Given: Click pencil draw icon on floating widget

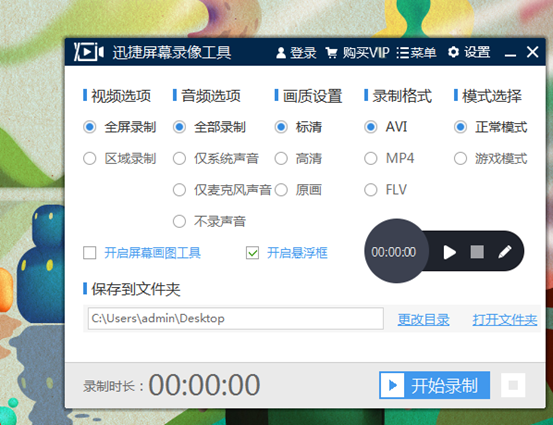Looking at the screenshot, I should (x=505, y=252).
